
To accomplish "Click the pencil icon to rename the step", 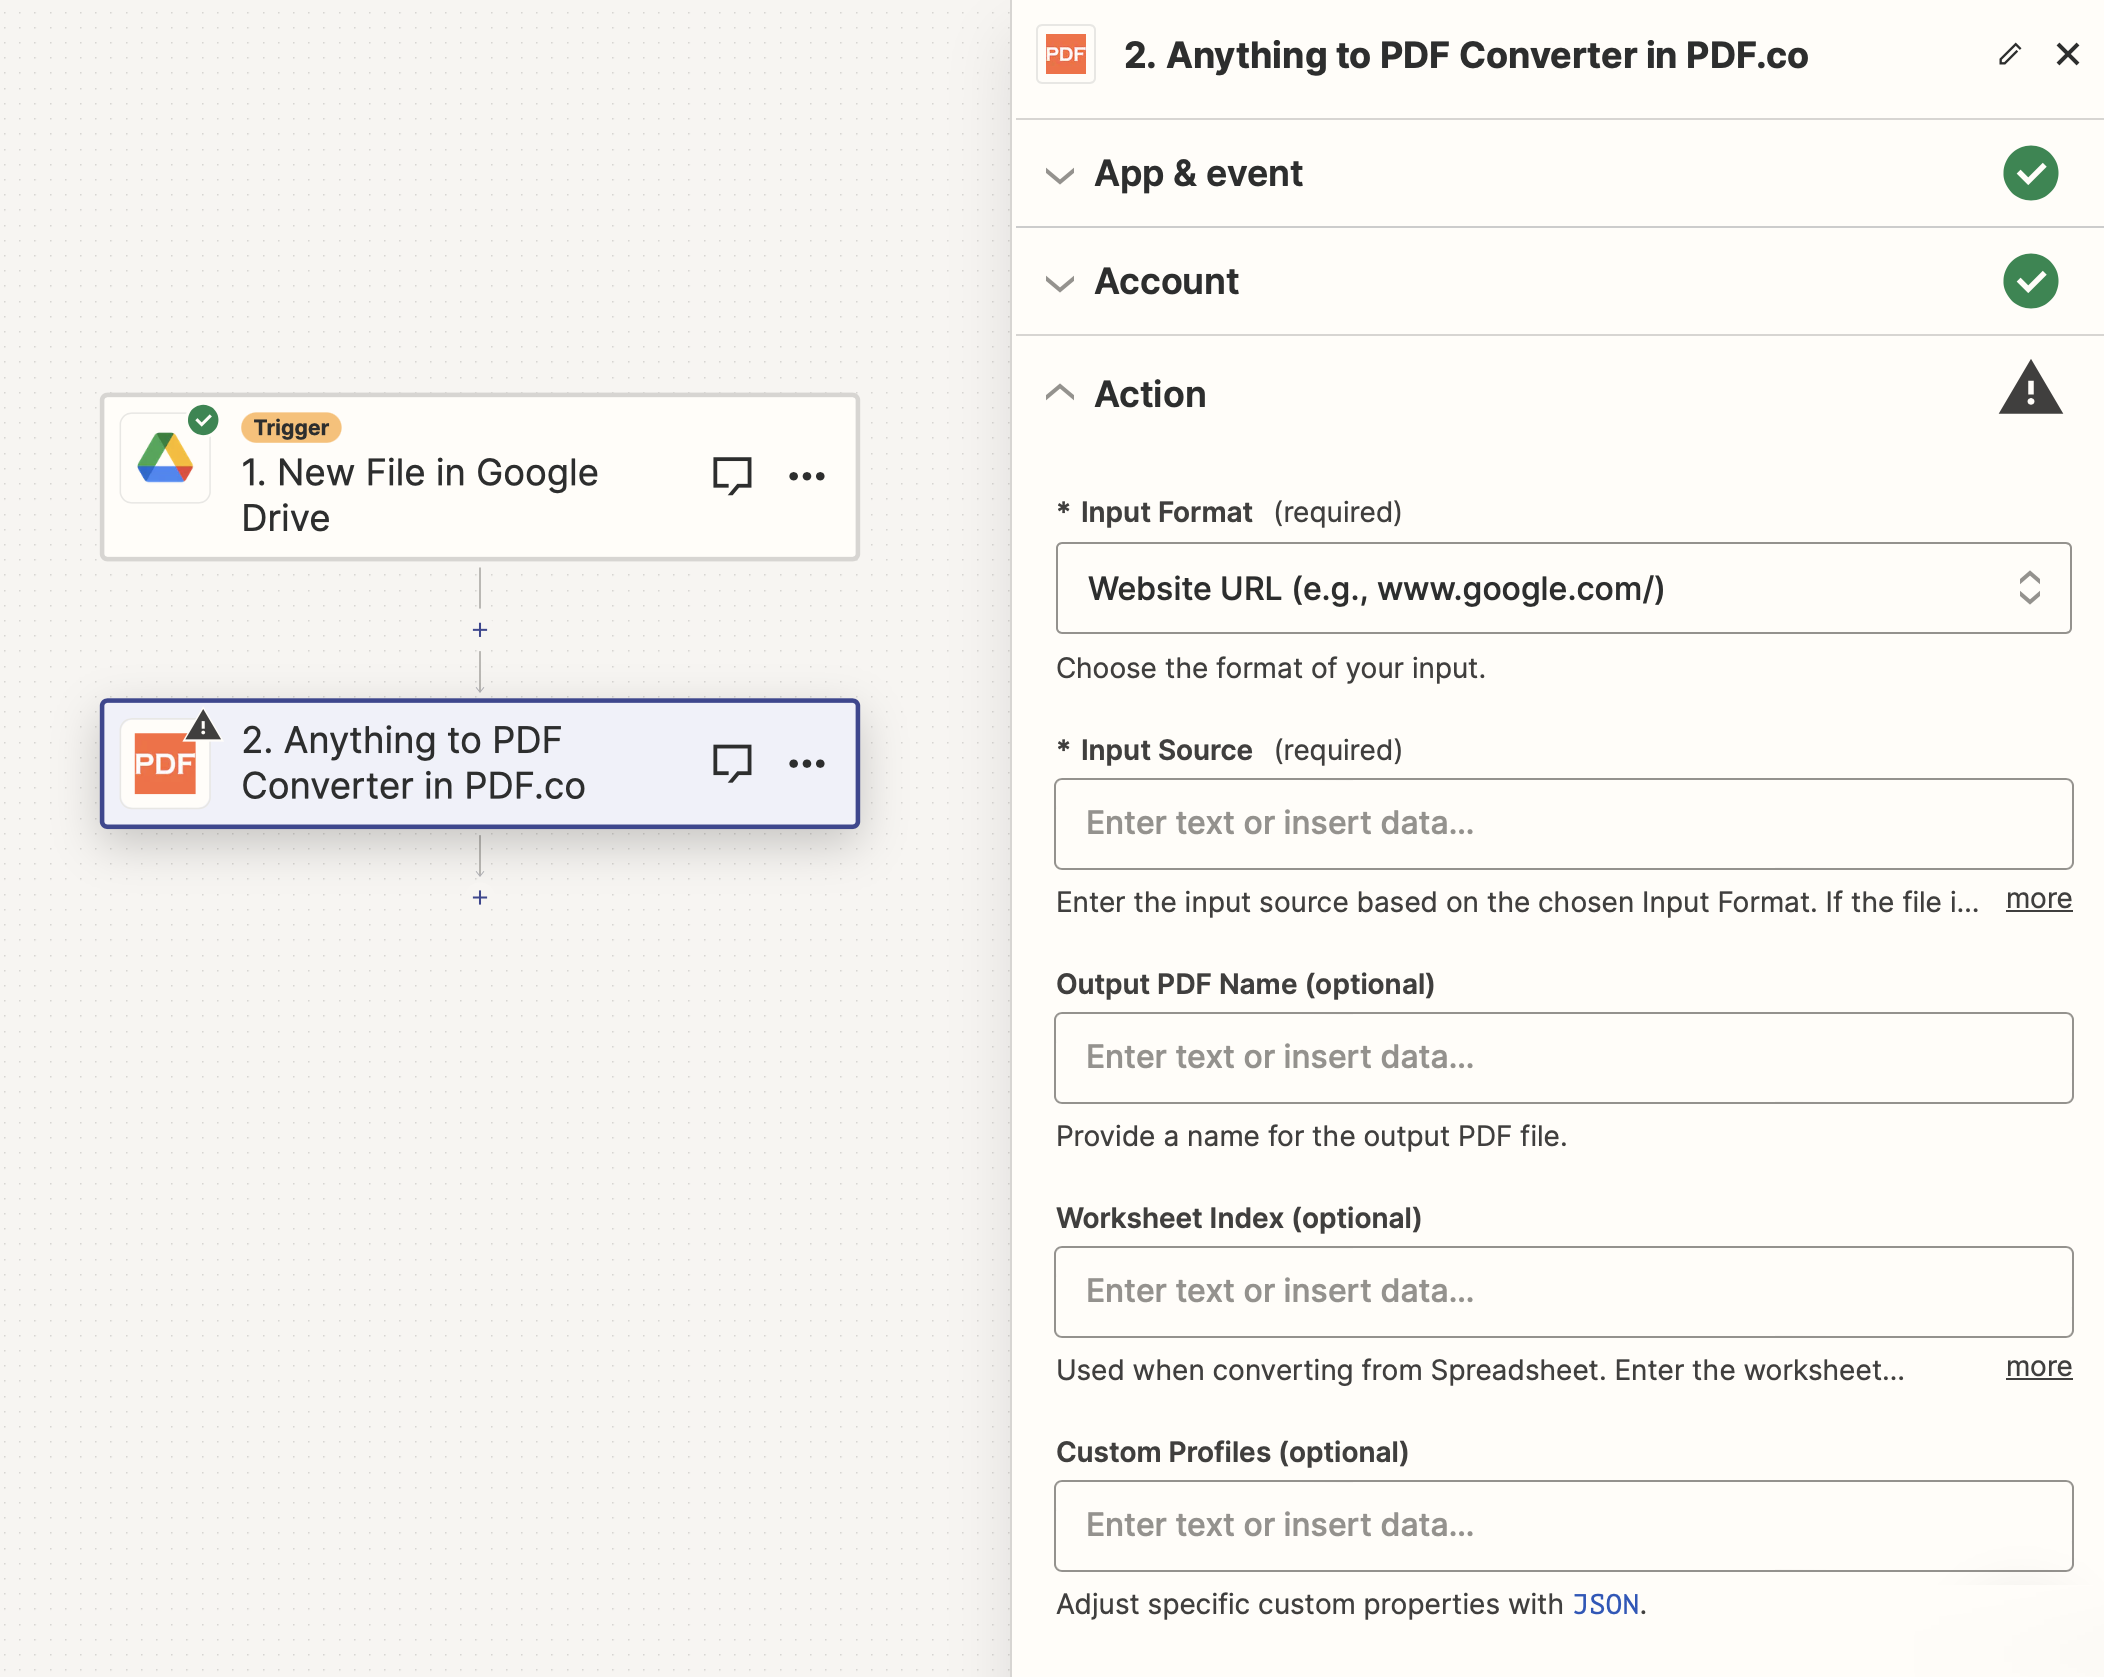I will point(2009,55).
